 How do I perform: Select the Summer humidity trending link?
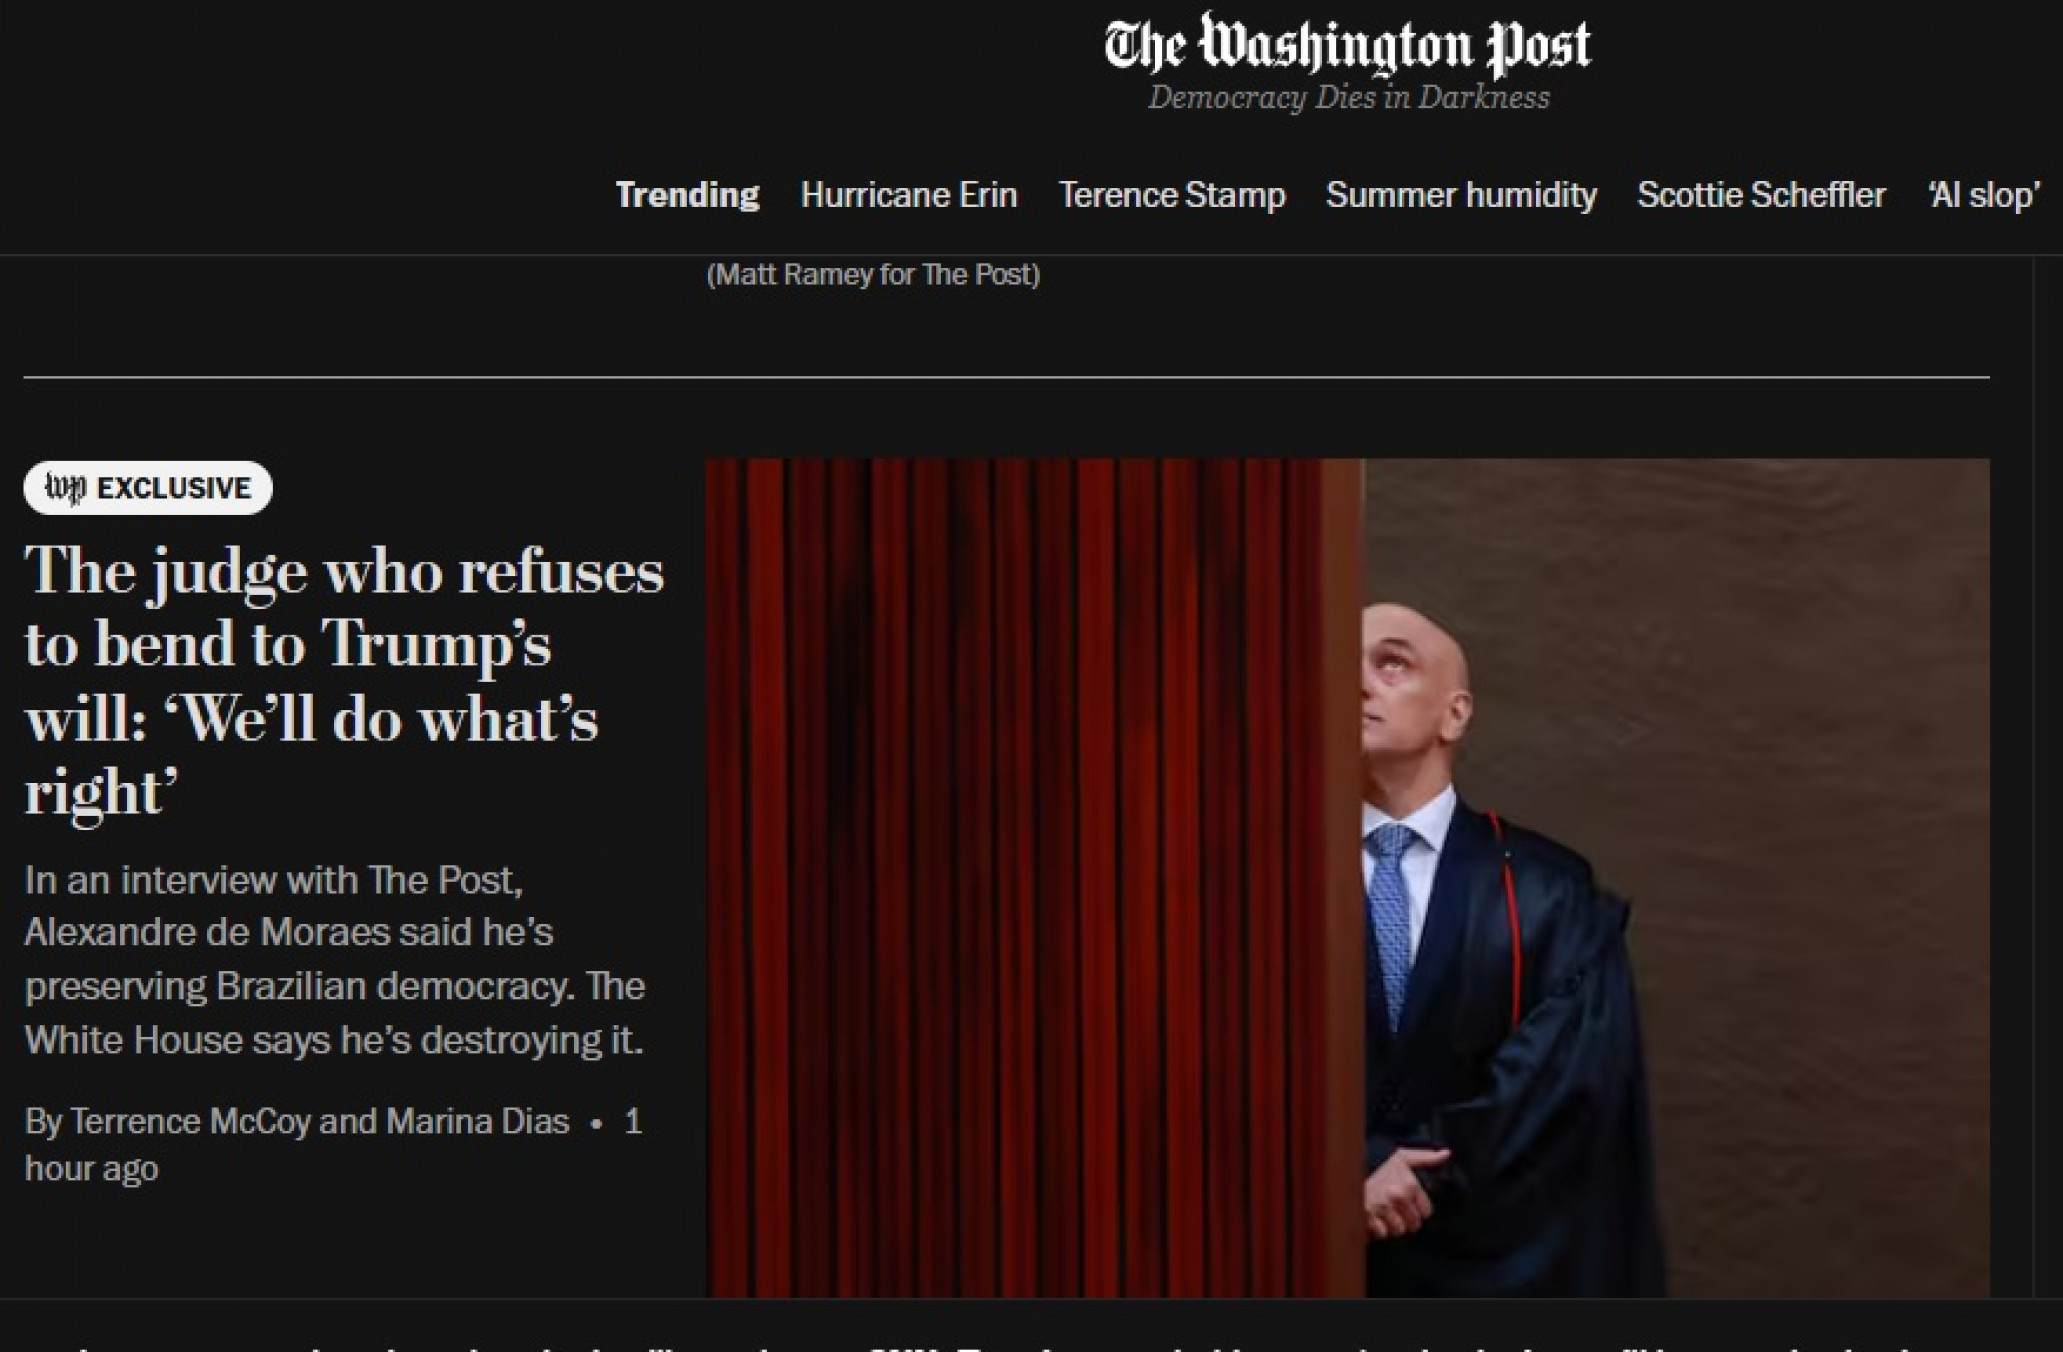[1461, 195]
